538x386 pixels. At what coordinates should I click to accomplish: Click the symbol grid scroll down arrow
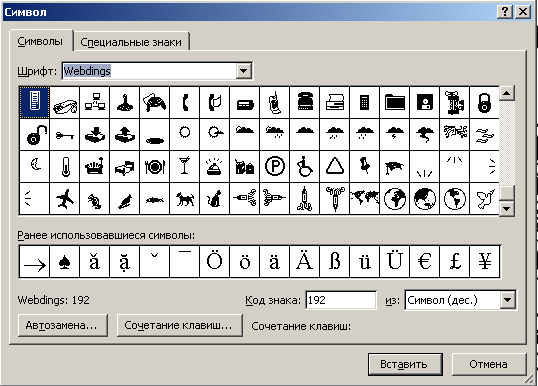507,208
